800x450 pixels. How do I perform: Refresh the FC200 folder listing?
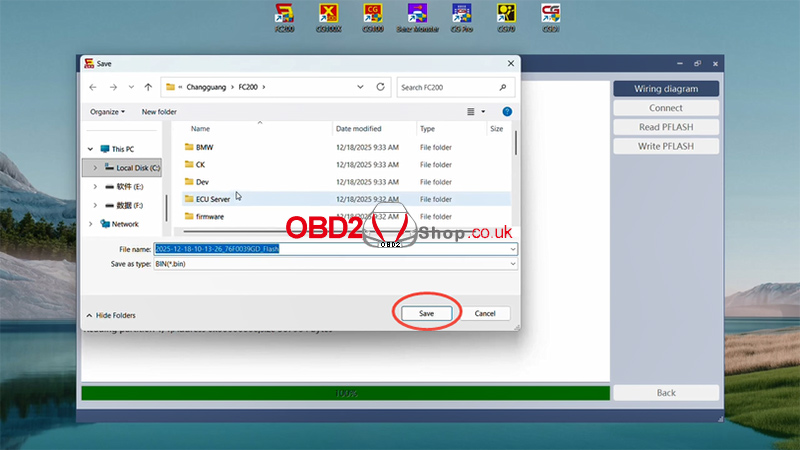(381, 87)
